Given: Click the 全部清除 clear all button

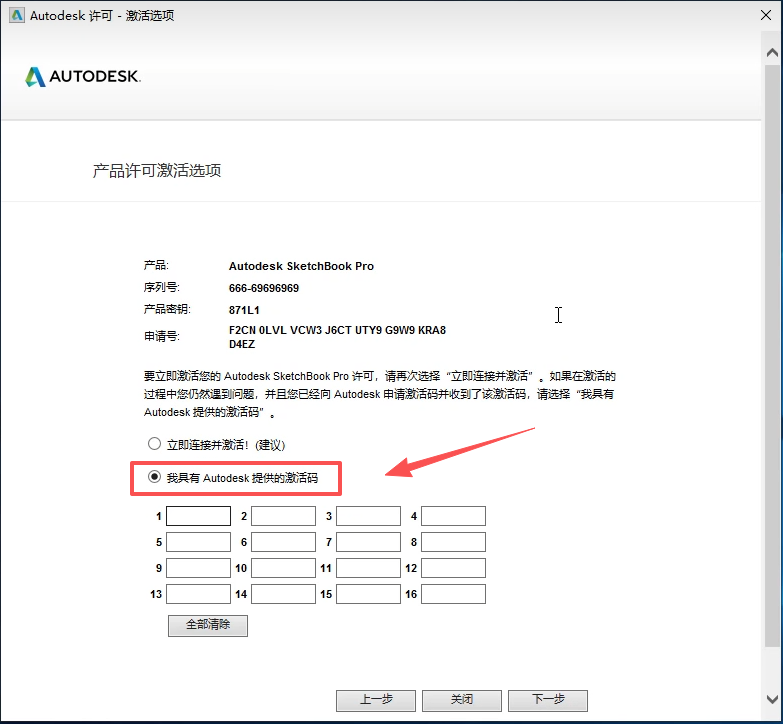Looking at the screenshot, I should tap(208, 625).
